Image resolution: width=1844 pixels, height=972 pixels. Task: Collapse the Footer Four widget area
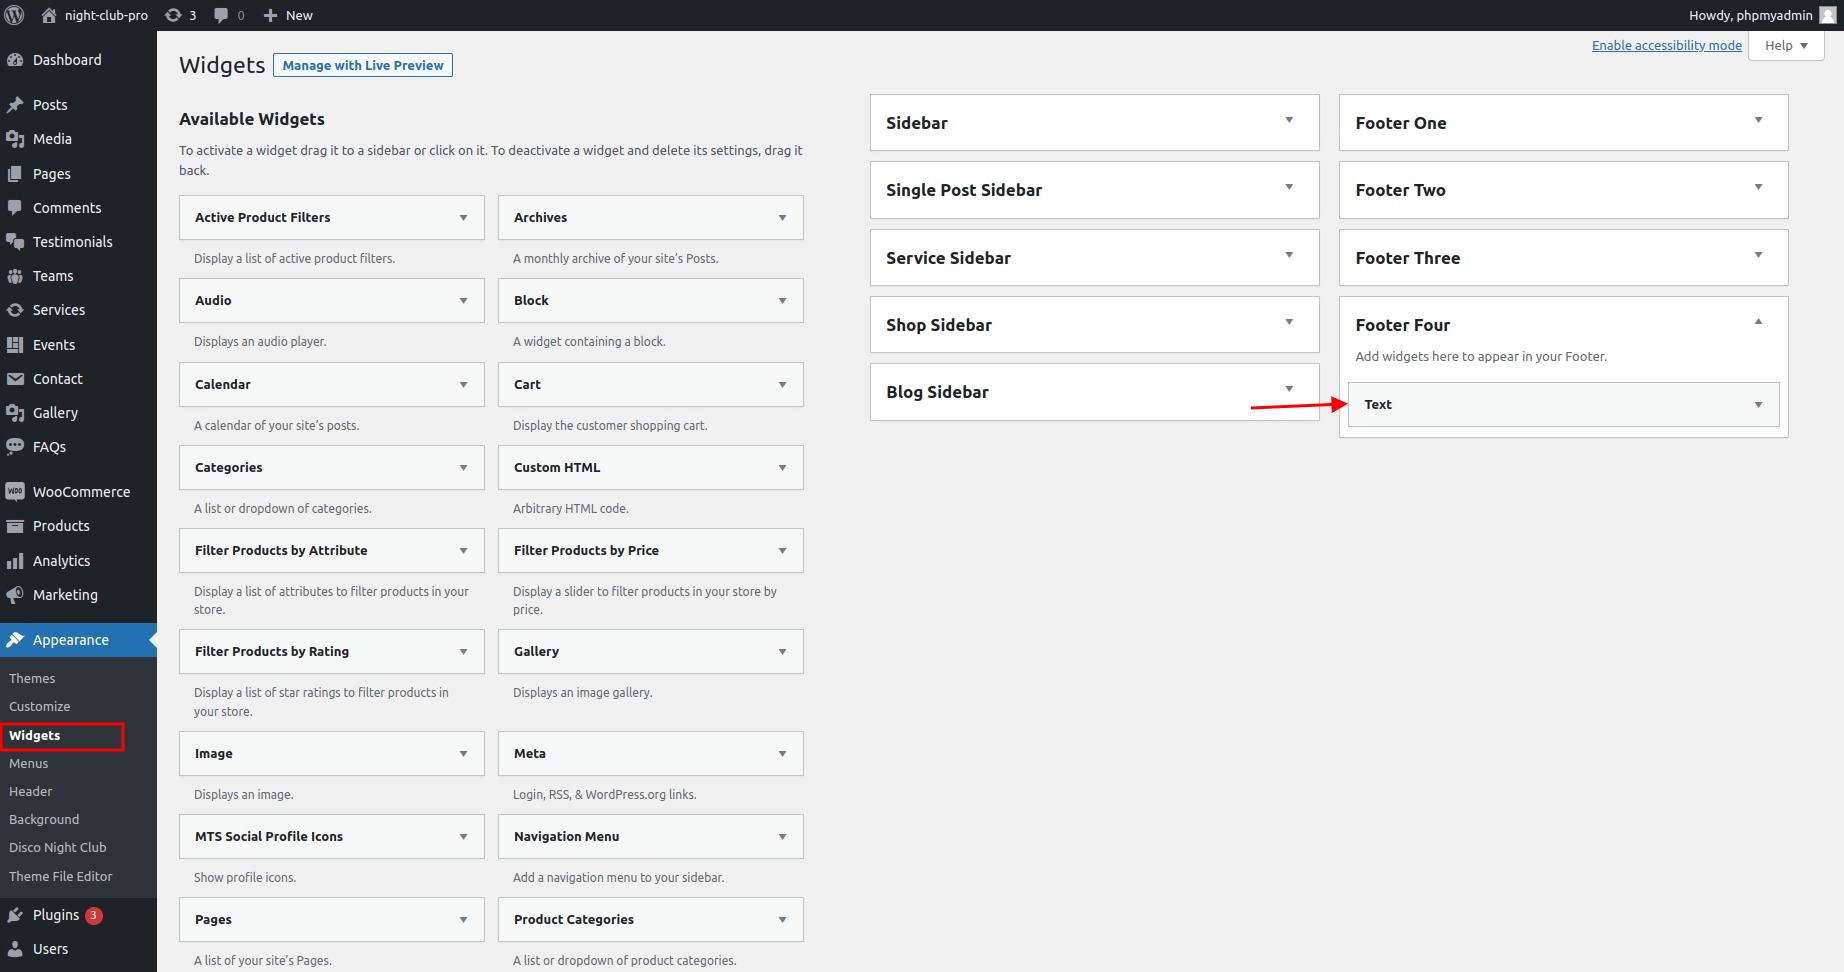(x=1758, y=322)
